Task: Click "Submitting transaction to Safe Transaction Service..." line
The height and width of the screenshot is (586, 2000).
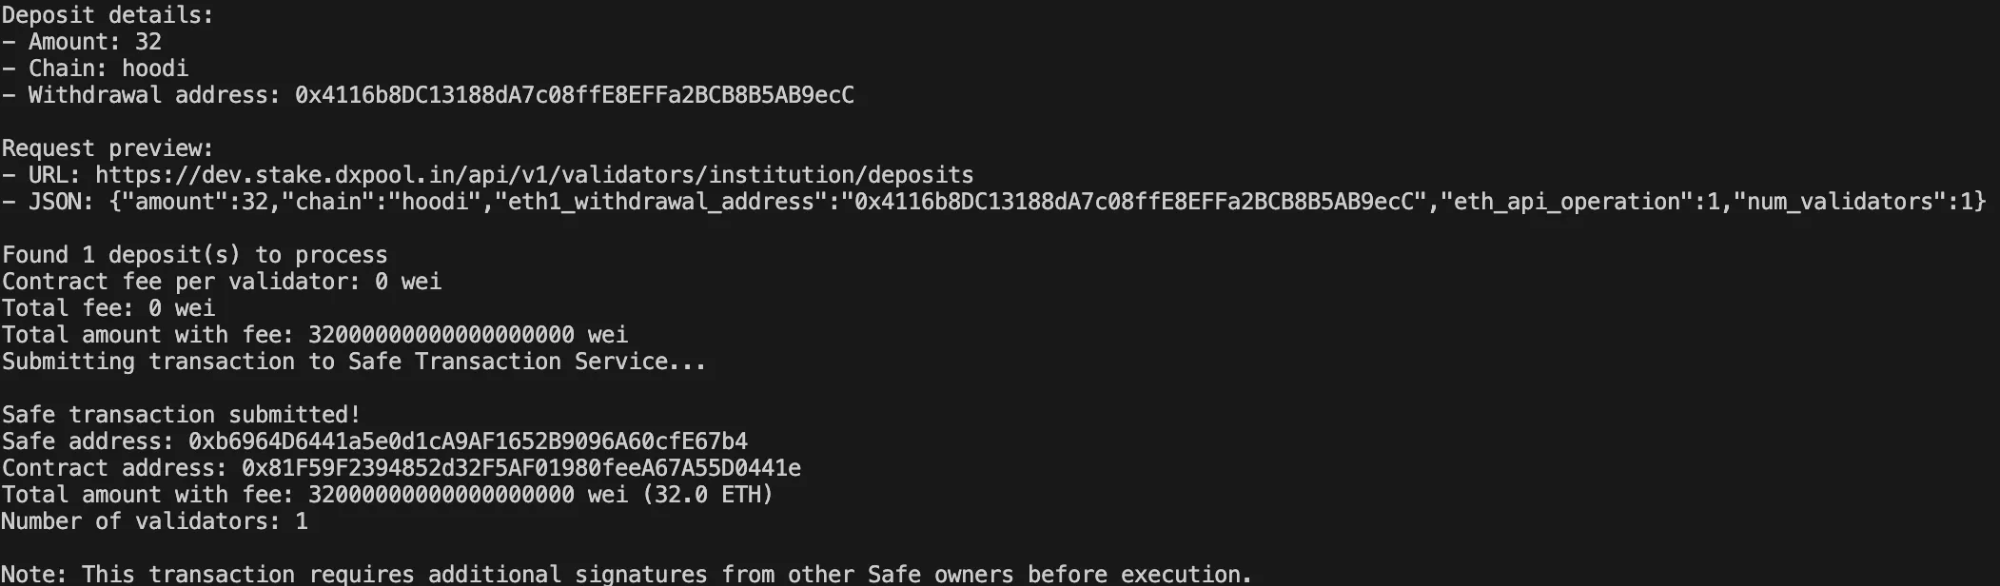Action: [x=354, y=361]
